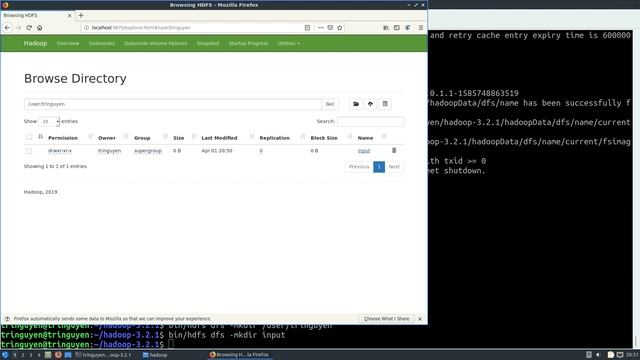
Task: Sort by Block Size column
Action: [324, 138]
